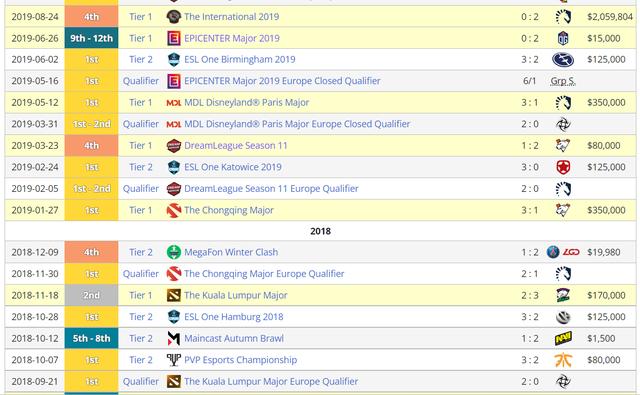Click the MegaFon Winter Clash green icon

[x=174, y=252]
